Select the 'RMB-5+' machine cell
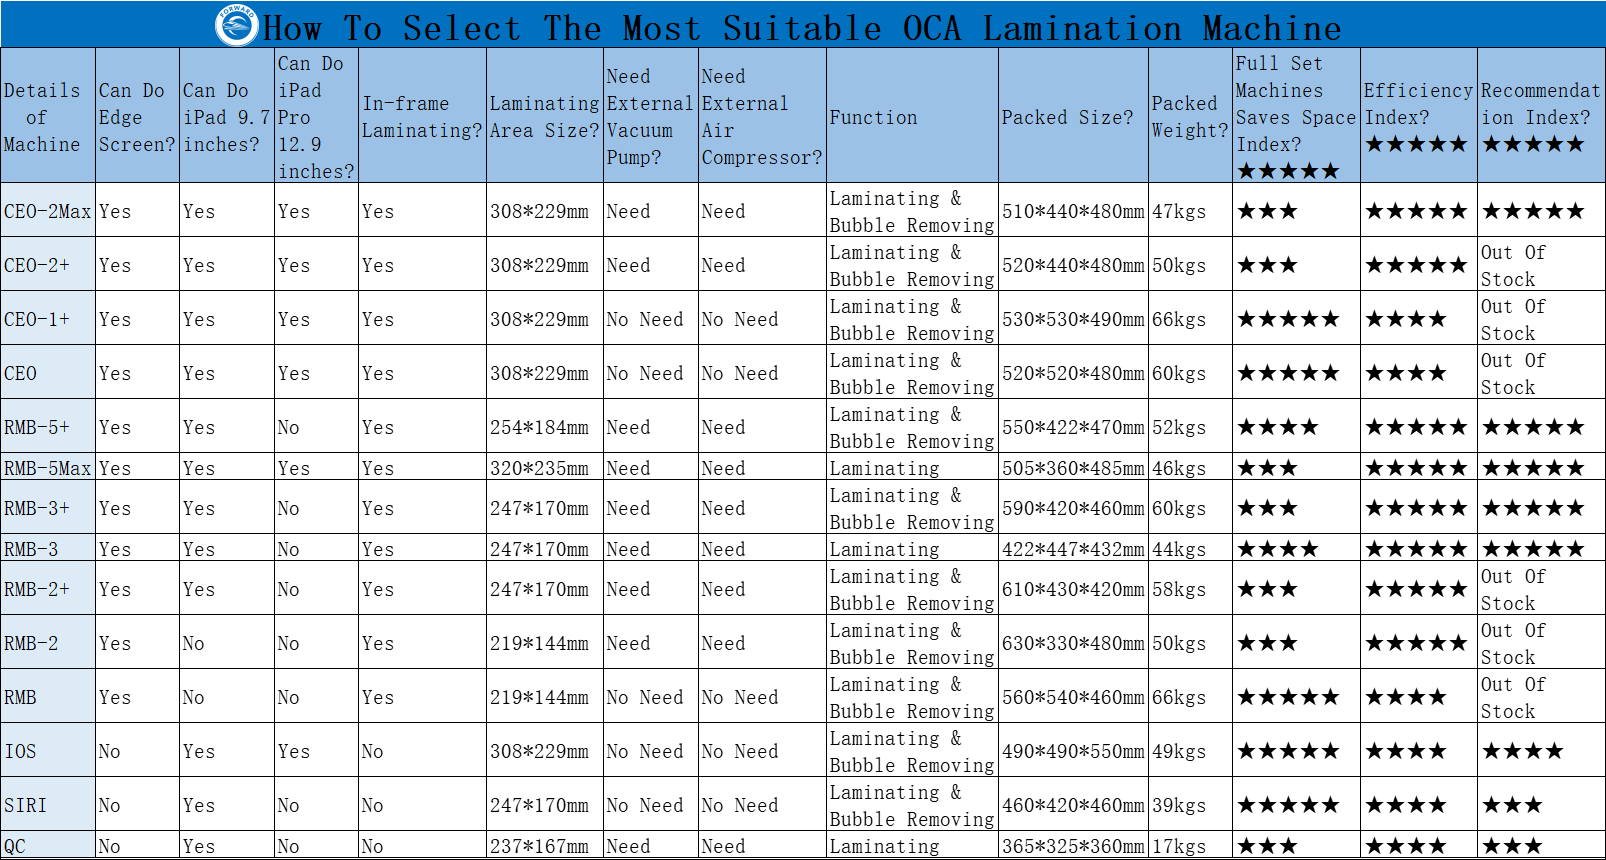Screen dimensions: 1606x860 [x=48, y=427]
